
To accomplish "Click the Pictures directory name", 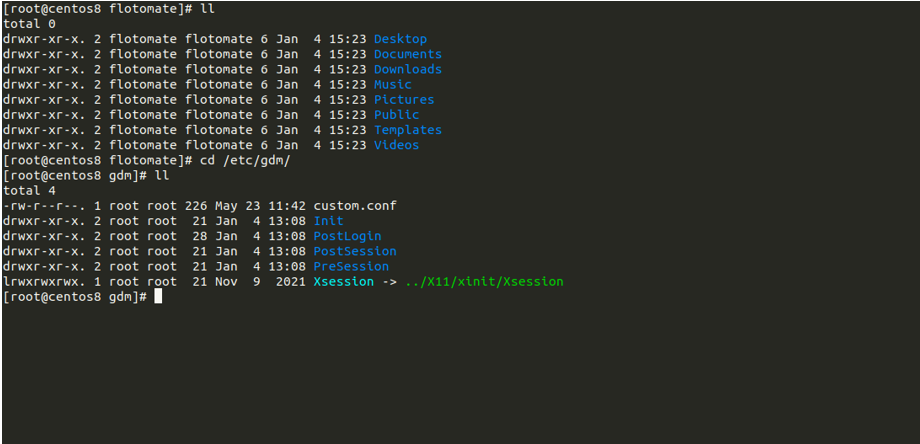I will click(x=404, y=99).
